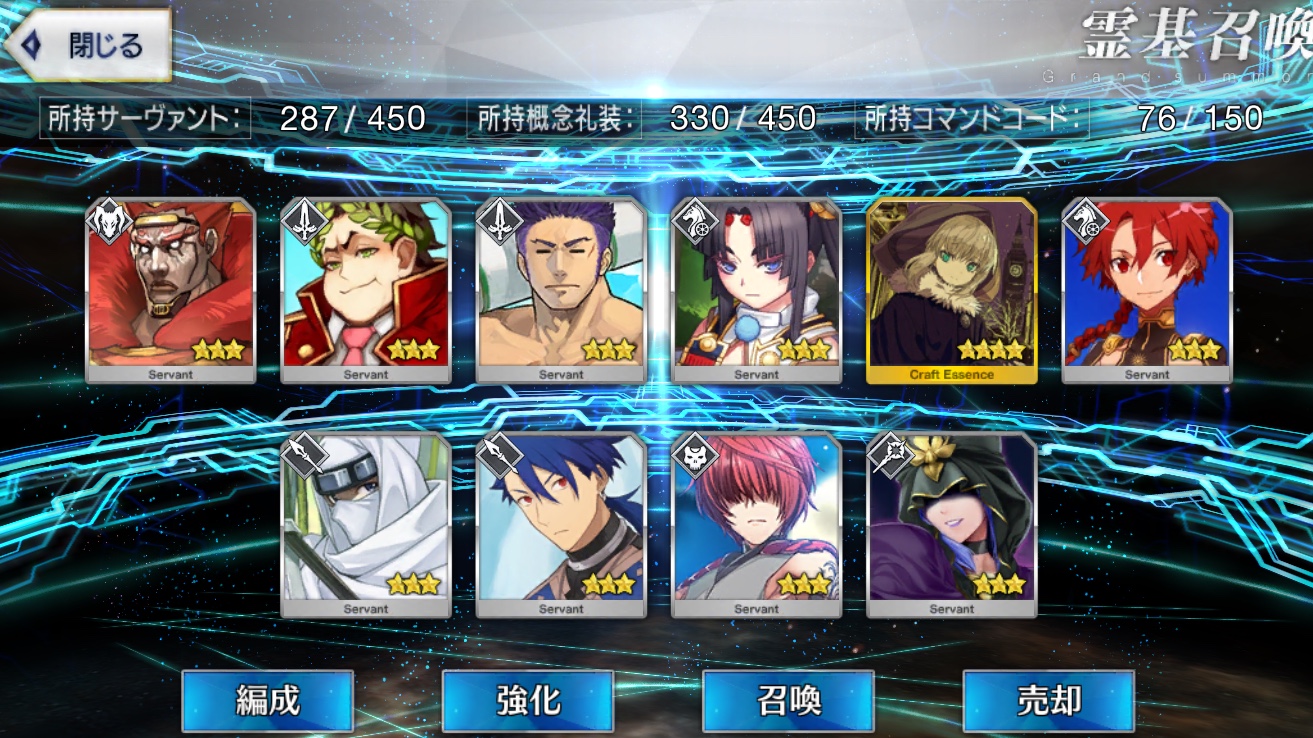Open the laurel-wreathed Saber servant card
Viewport: 1313px width, 738px height.
pyautogui.click(x=365, y=291)
